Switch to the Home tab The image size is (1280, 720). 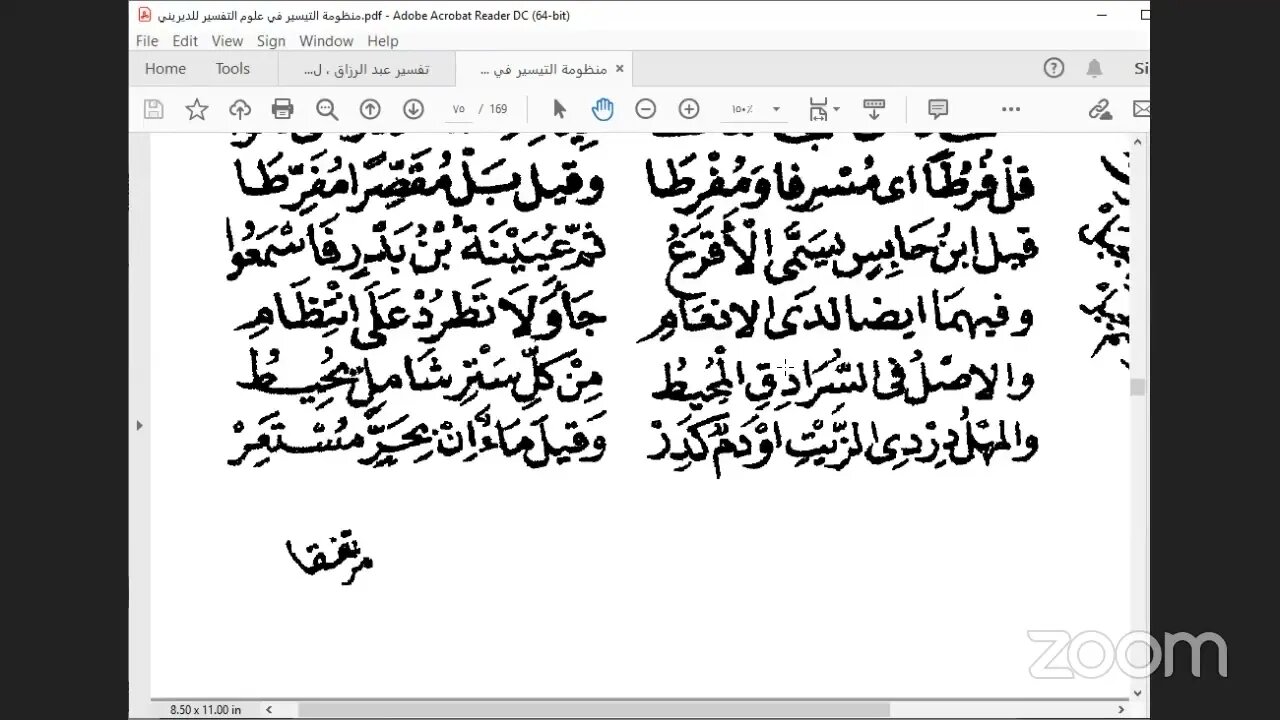[x=165, y=69]
